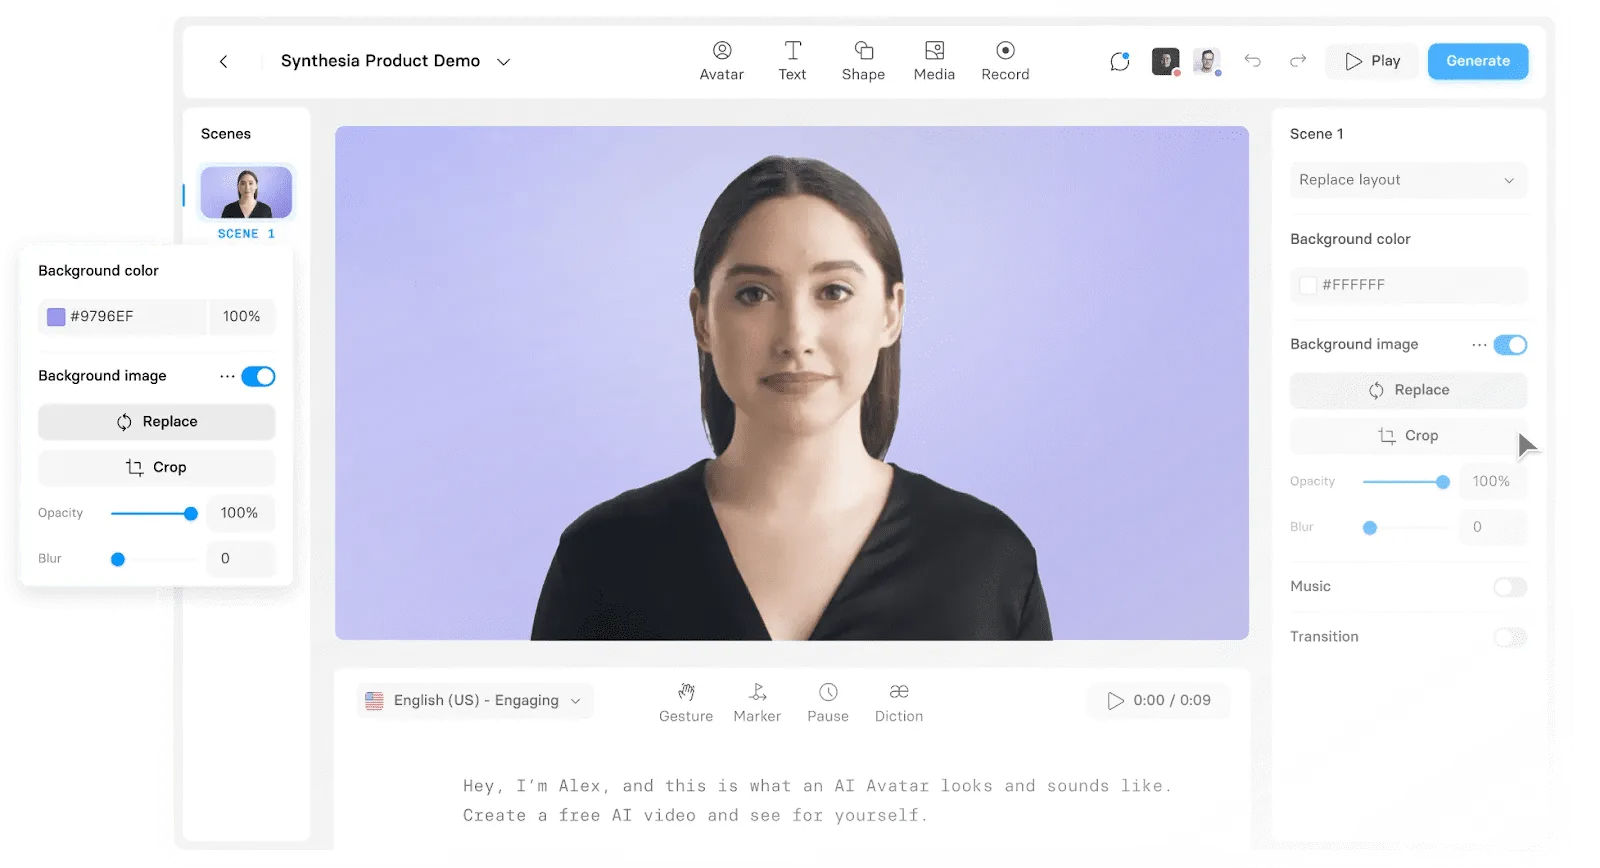Change voice English (US) - Engaging dropdown
Screen dimensions: 1600x868
(x=474, y=701)
